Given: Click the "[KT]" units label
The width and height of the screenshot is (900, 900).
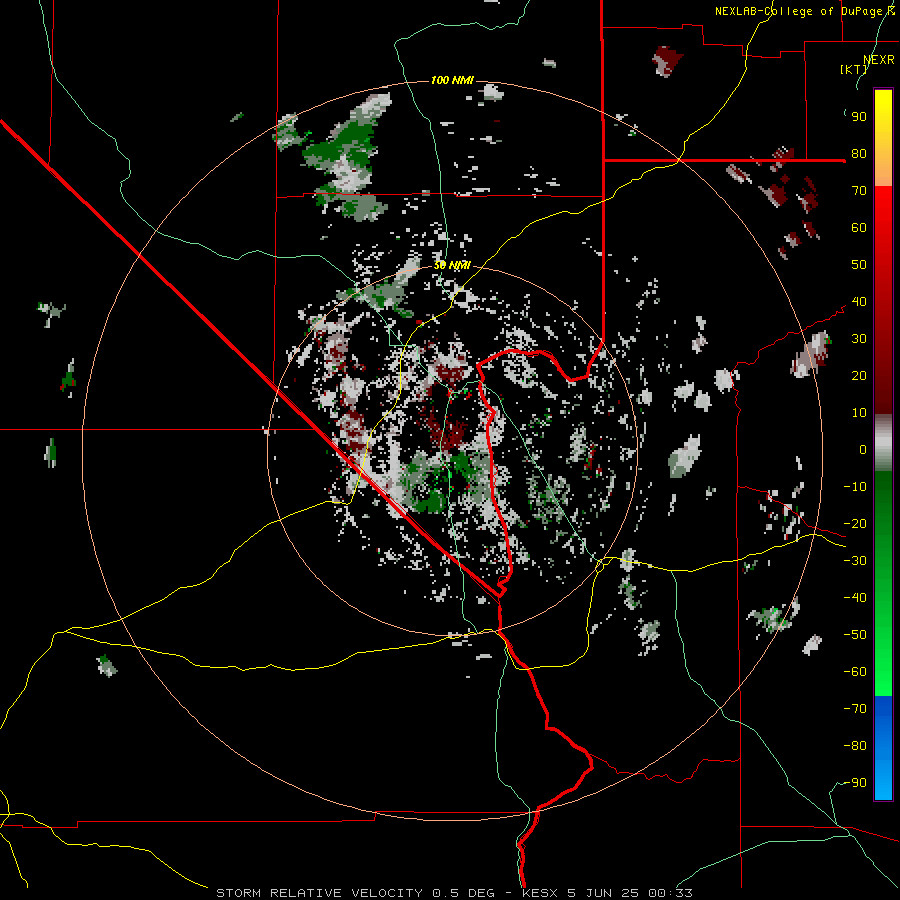Looking at the screenshot, I should 854,69.
